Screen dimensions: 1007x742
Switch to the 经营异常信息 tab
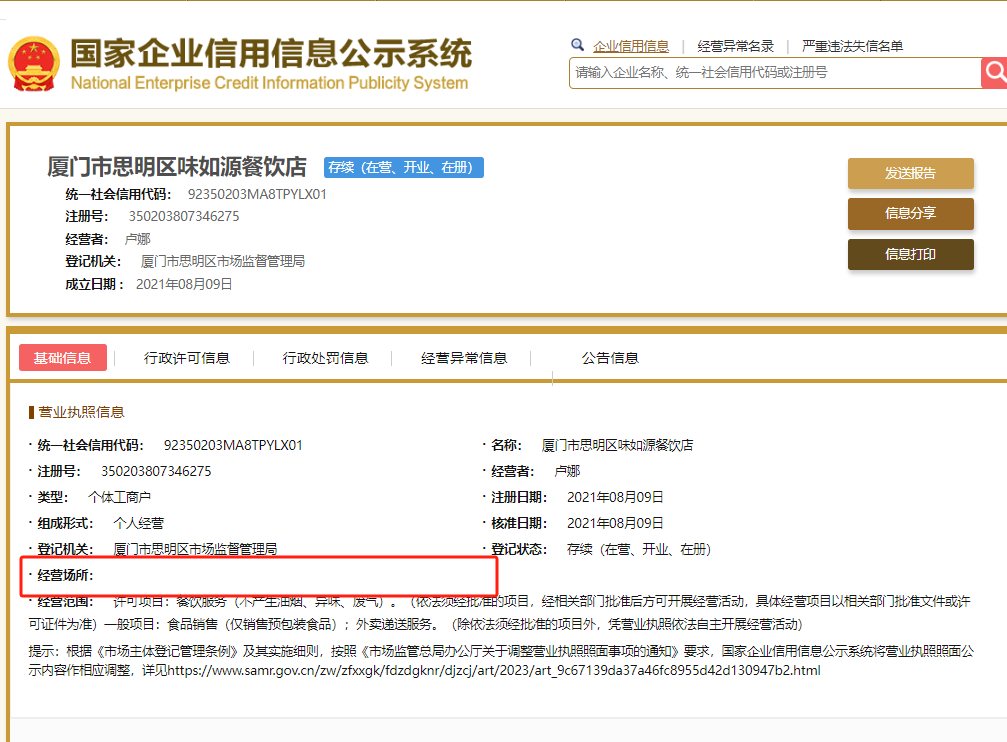464,358
